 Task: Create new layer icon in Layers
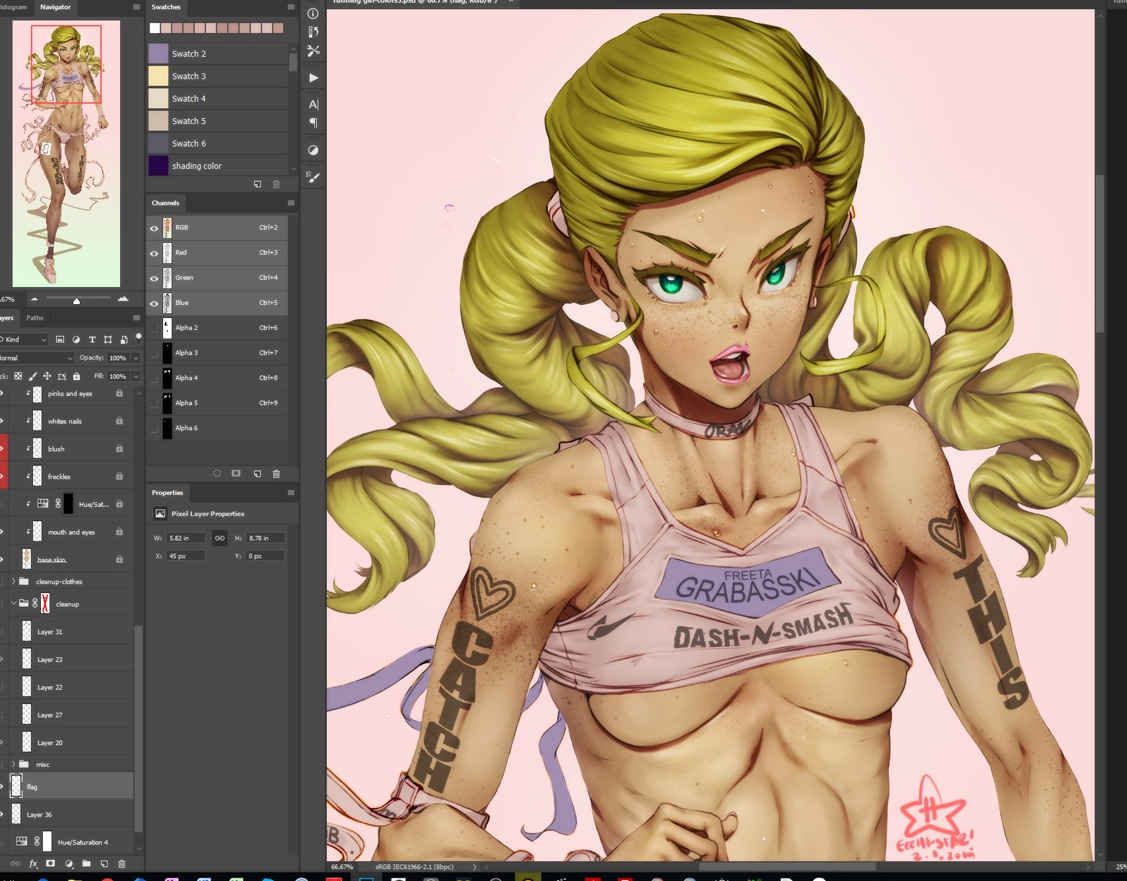[x=104, y=864]
